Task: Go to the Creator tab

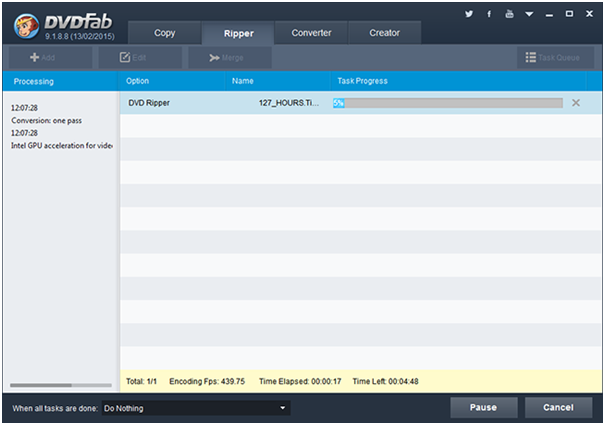Action: (385, 33)
